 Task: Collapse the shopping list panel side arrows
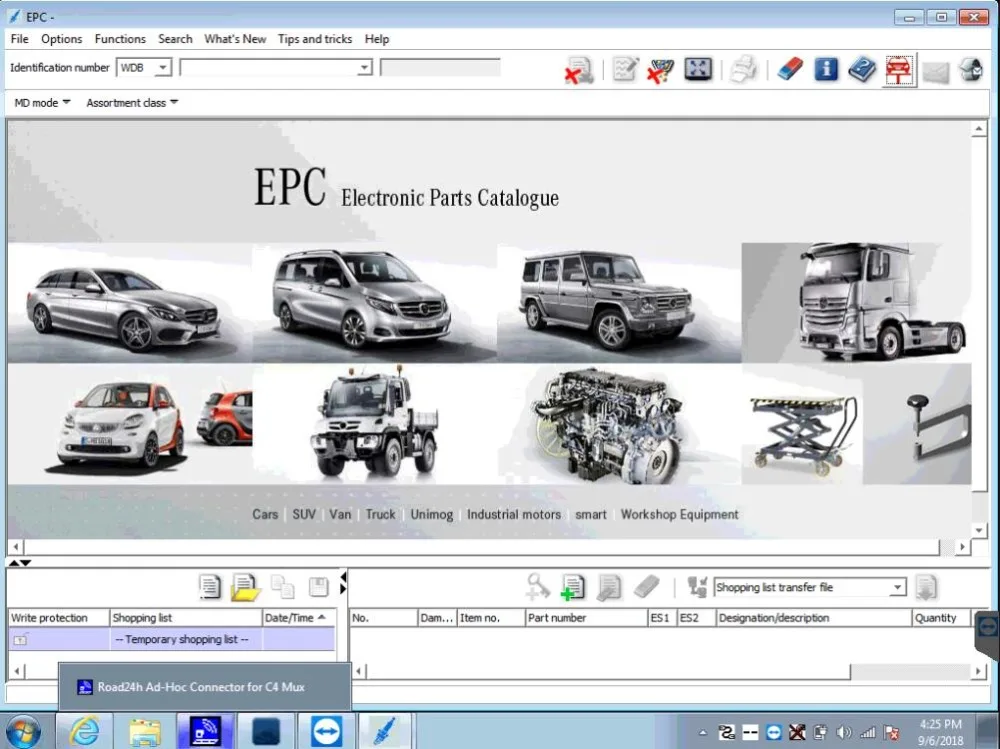(x=343, y=582)
